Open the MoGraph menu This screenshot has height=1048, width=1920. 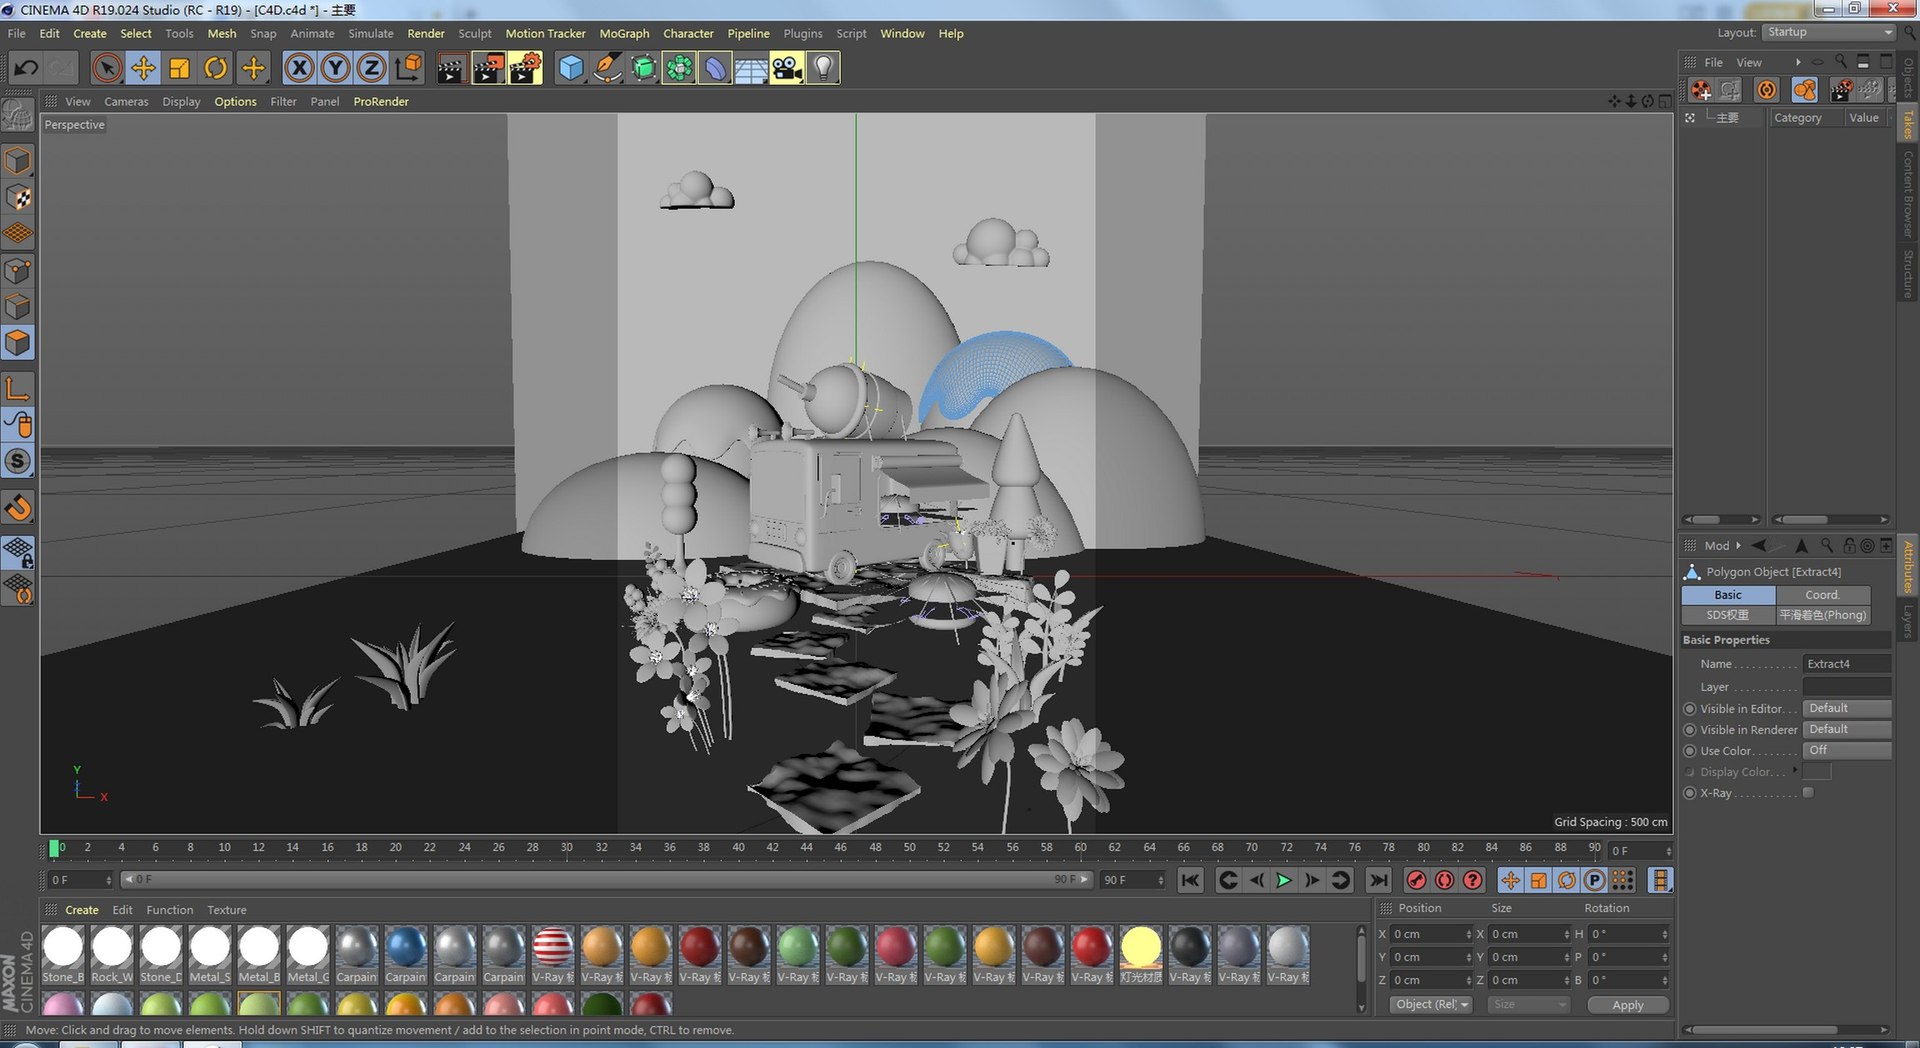624,33
